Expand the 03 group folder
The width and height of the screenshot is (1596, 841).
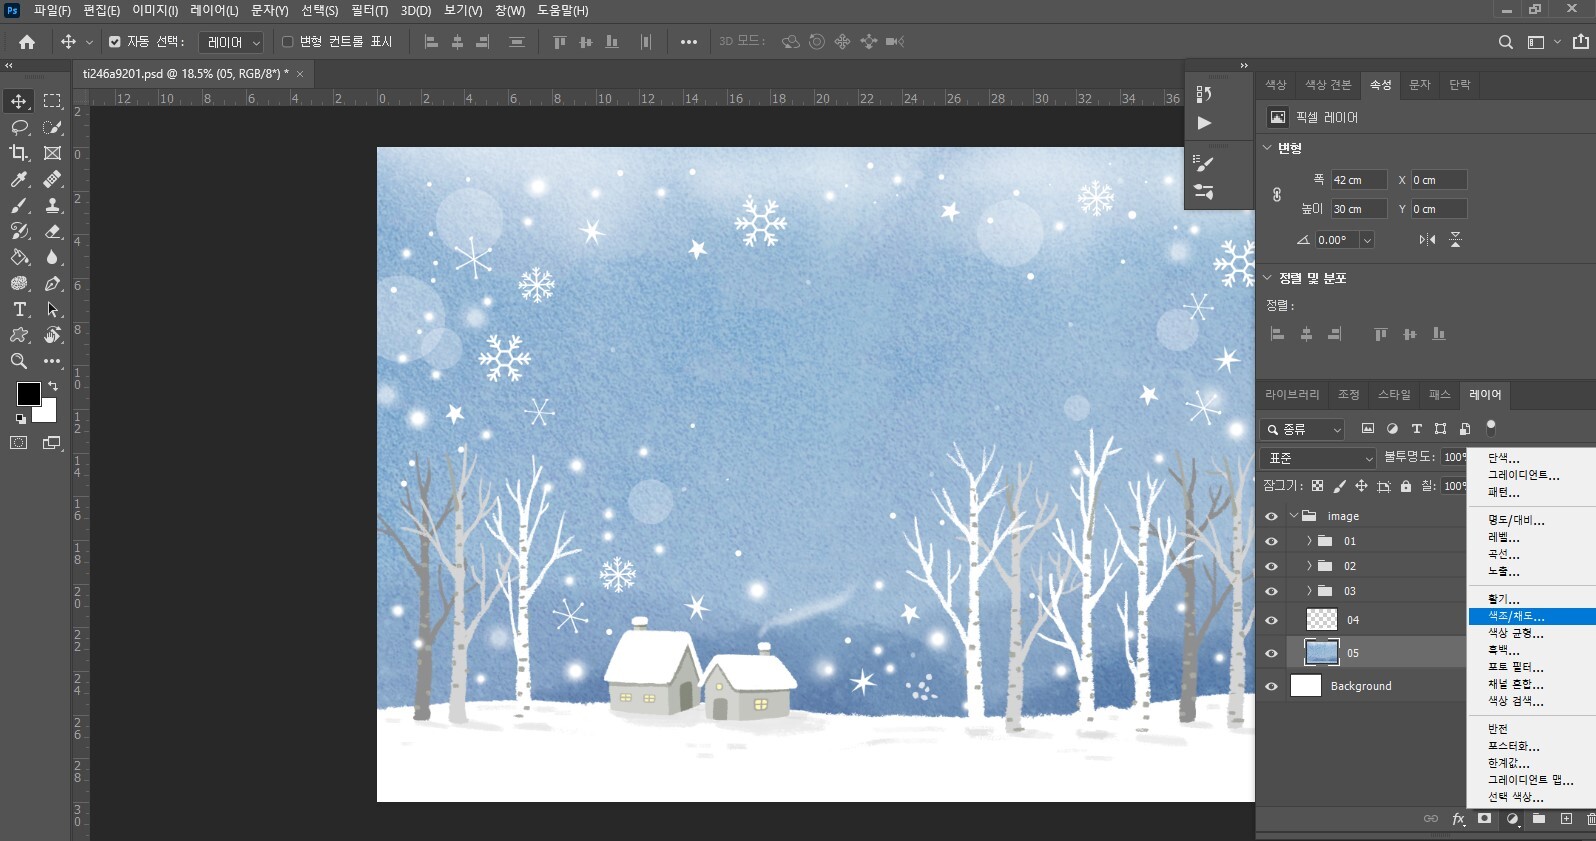1309,592
